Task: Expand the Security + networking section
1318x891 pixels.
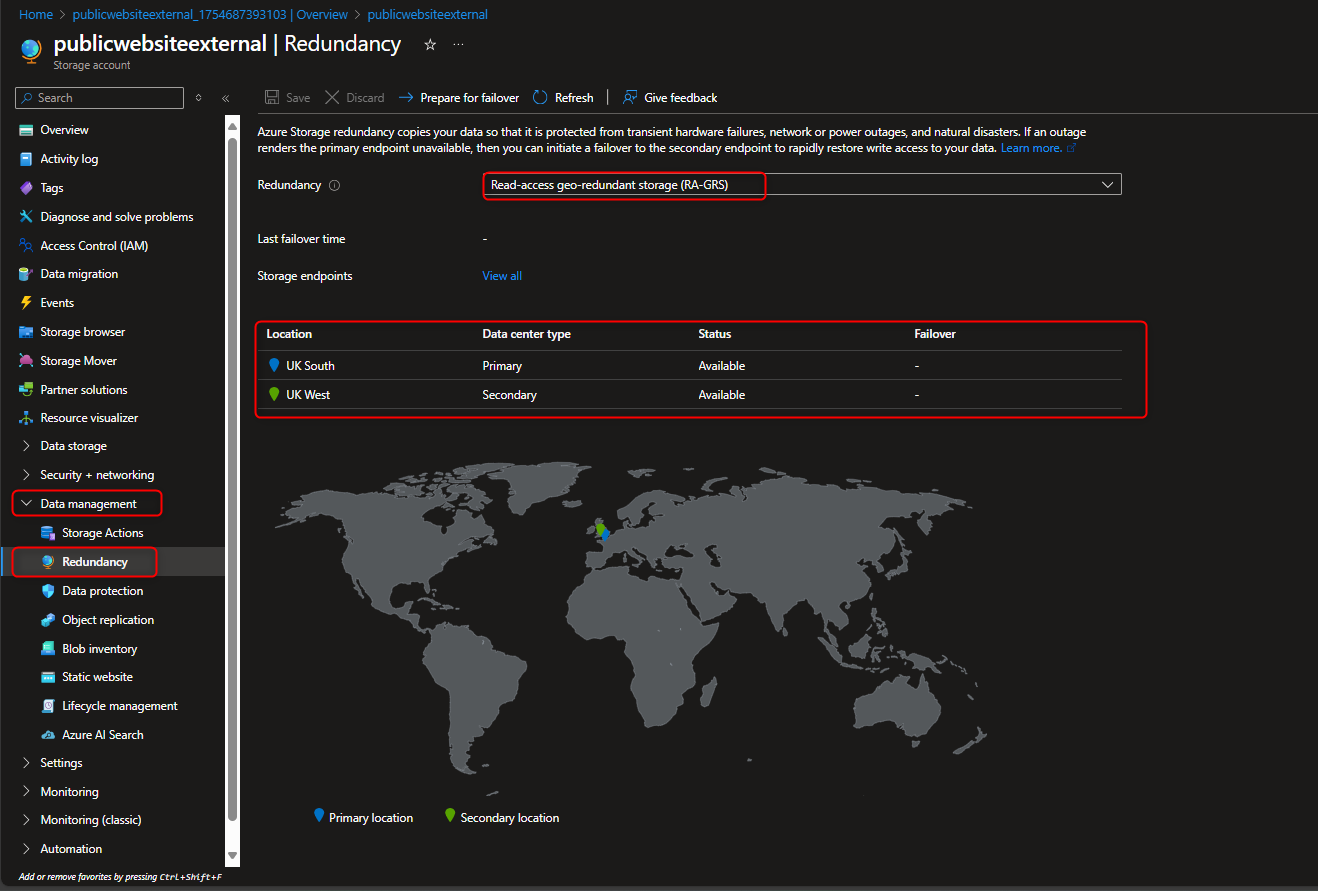Action: coord(96,475)
